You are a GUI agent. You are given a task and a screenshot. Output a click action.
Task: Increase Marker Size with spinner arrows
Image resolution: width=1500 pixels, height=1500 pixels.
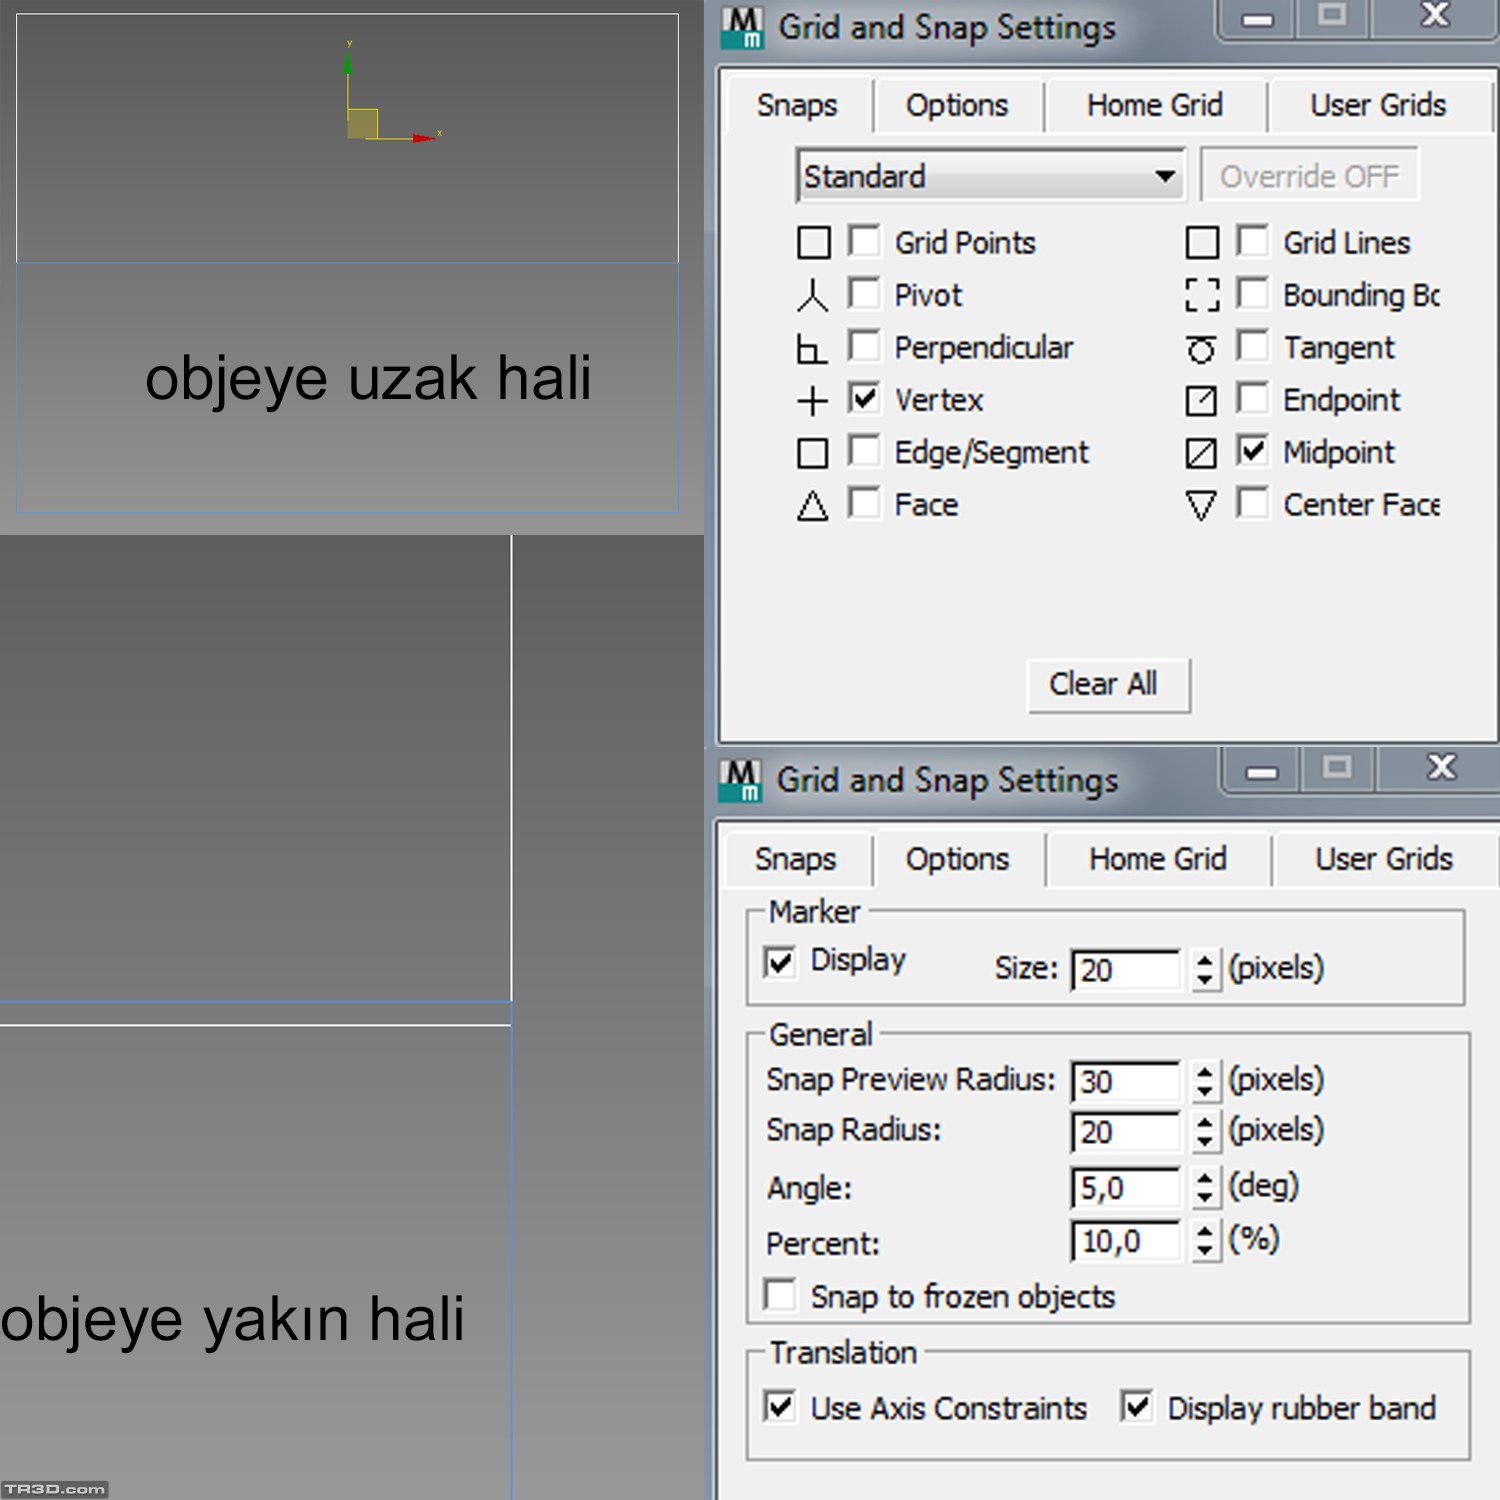pos(1205,960)
